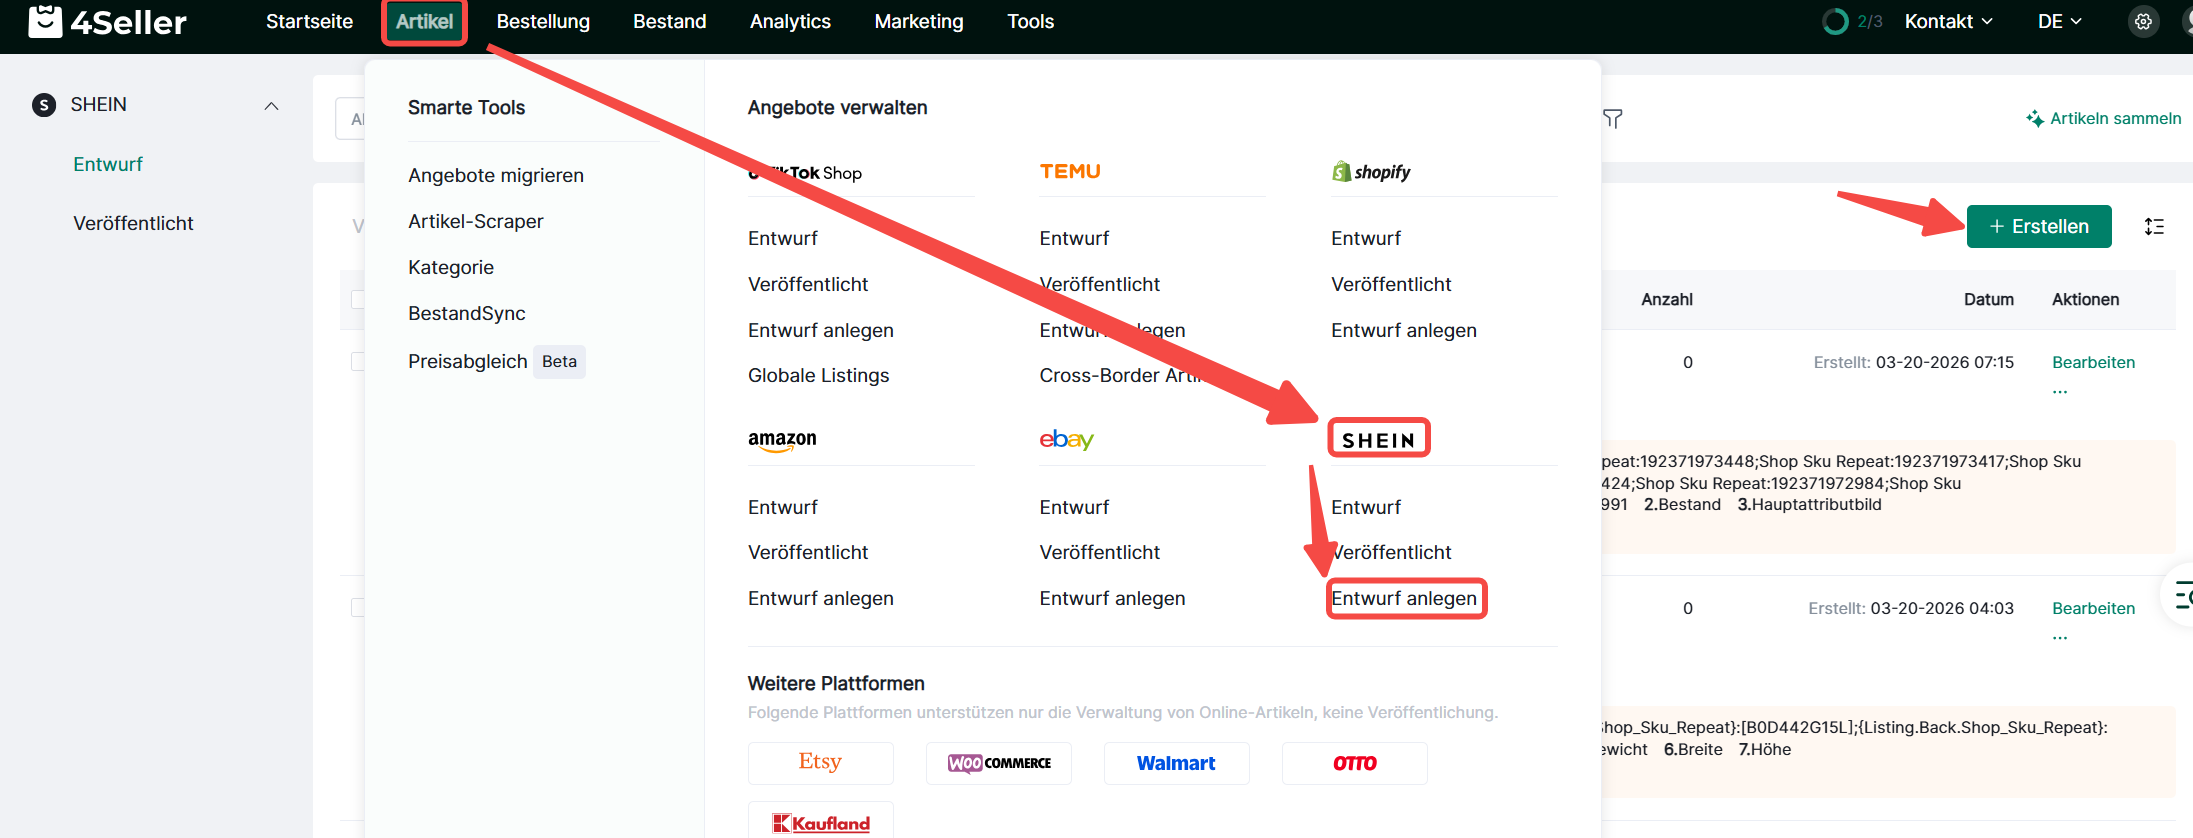This screenshot has width=2193, height=838.
Task: Open the Bestand menu
Action: (x=669, y=22)
